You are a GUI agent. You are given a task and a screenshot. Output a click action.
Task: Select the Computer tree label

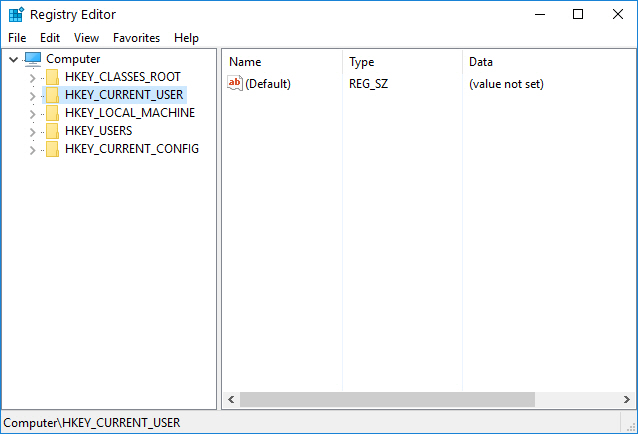coord(73,59)
